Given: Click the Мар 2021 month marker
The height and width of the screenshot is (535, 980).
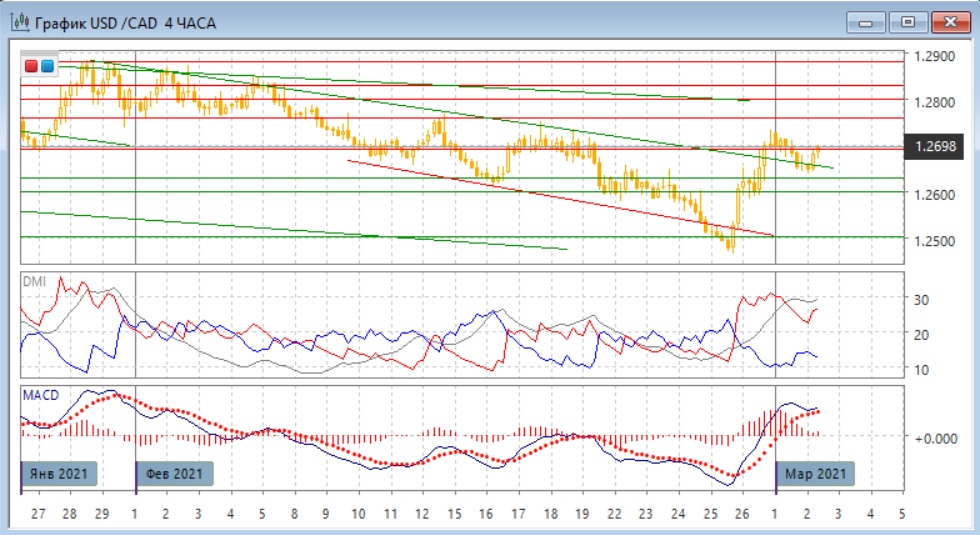Looking at the screenshot, I should (816, 474).
